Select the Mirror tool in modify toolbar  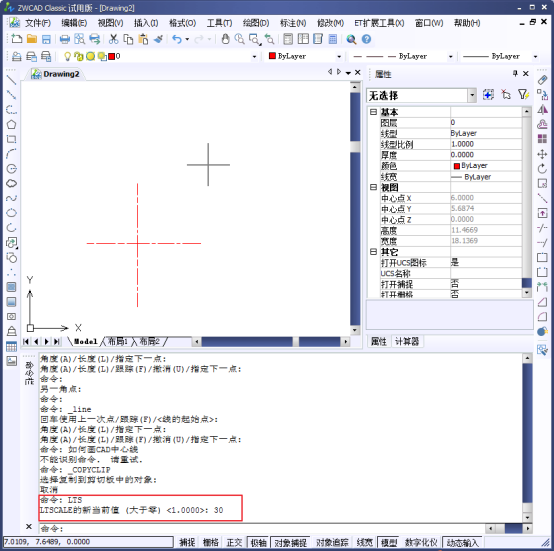[x=542, y=109]
